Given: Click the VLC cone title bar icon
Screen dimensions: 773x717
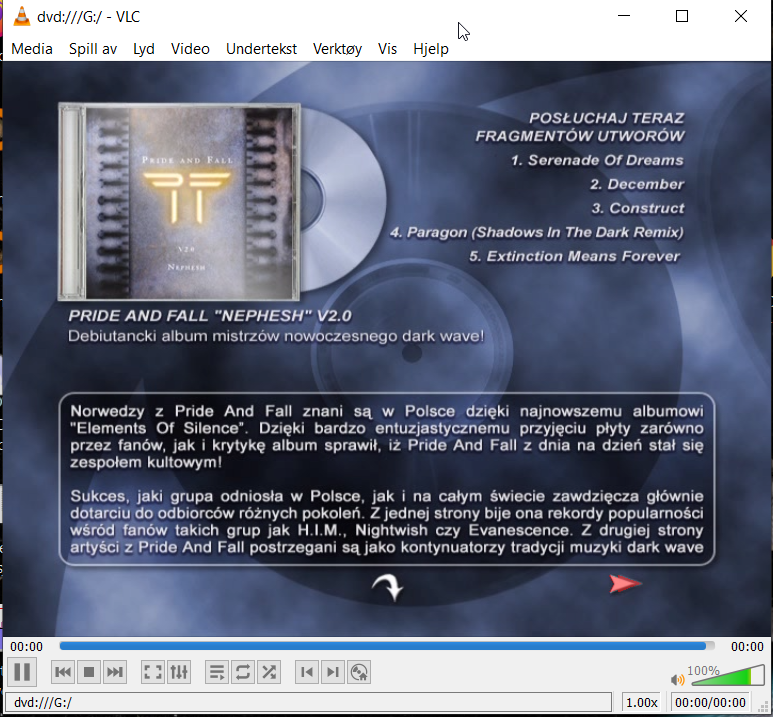Looking at the screenshot, I should [21, 16].
